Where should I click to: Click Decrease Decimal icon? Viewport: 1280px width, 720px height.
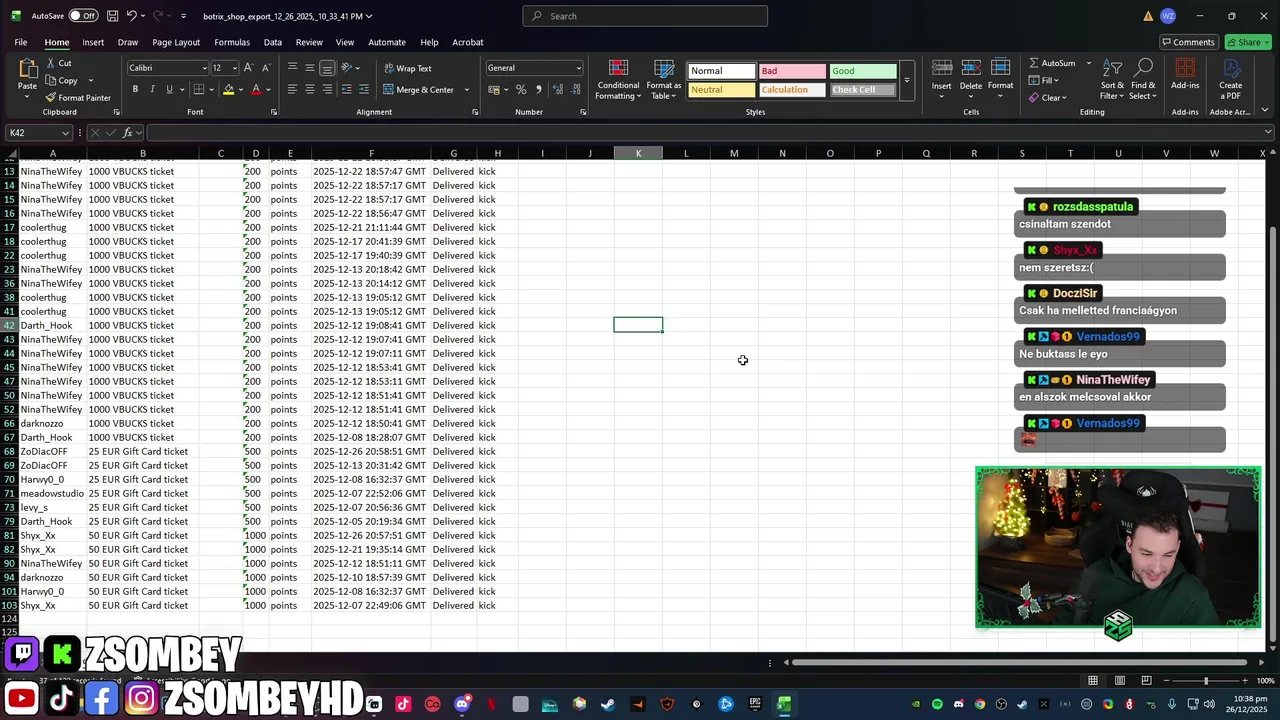click(x=575, y=90)
